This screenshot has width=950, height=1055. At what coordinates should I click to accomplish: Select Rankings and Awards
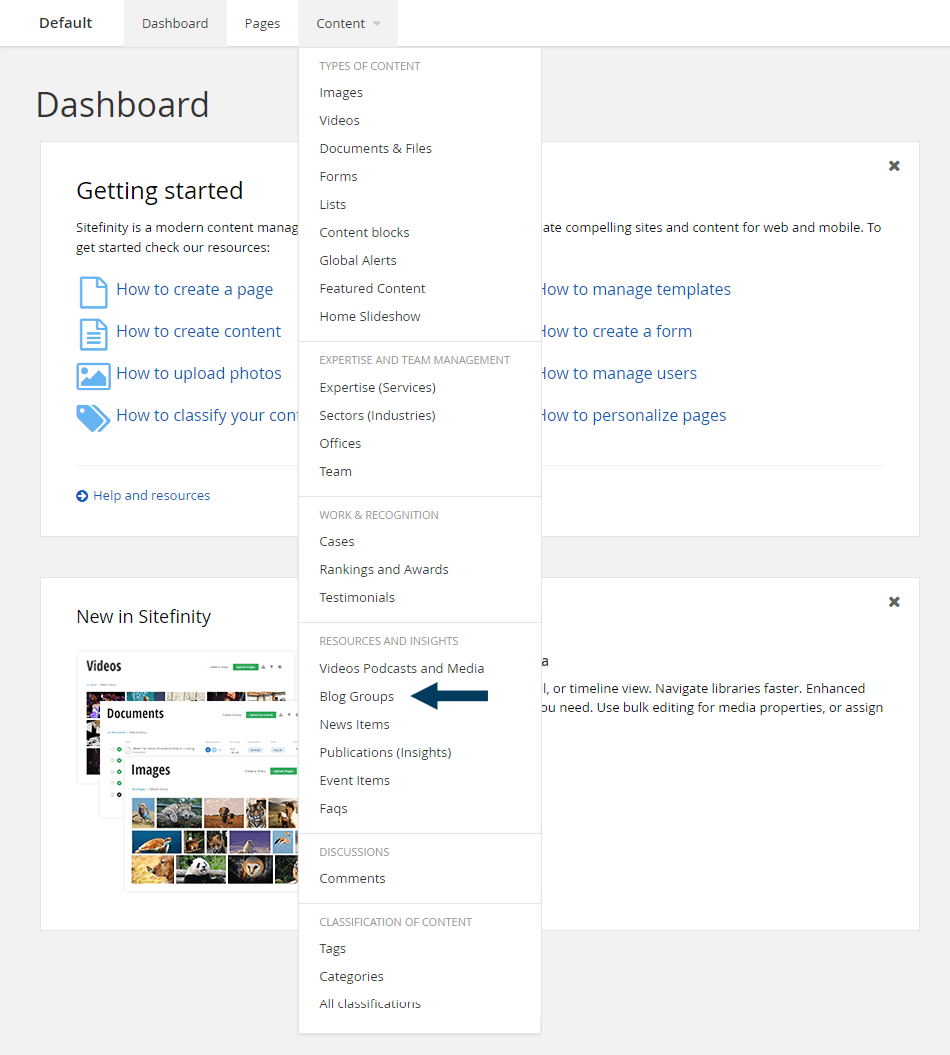click(383, 569)
